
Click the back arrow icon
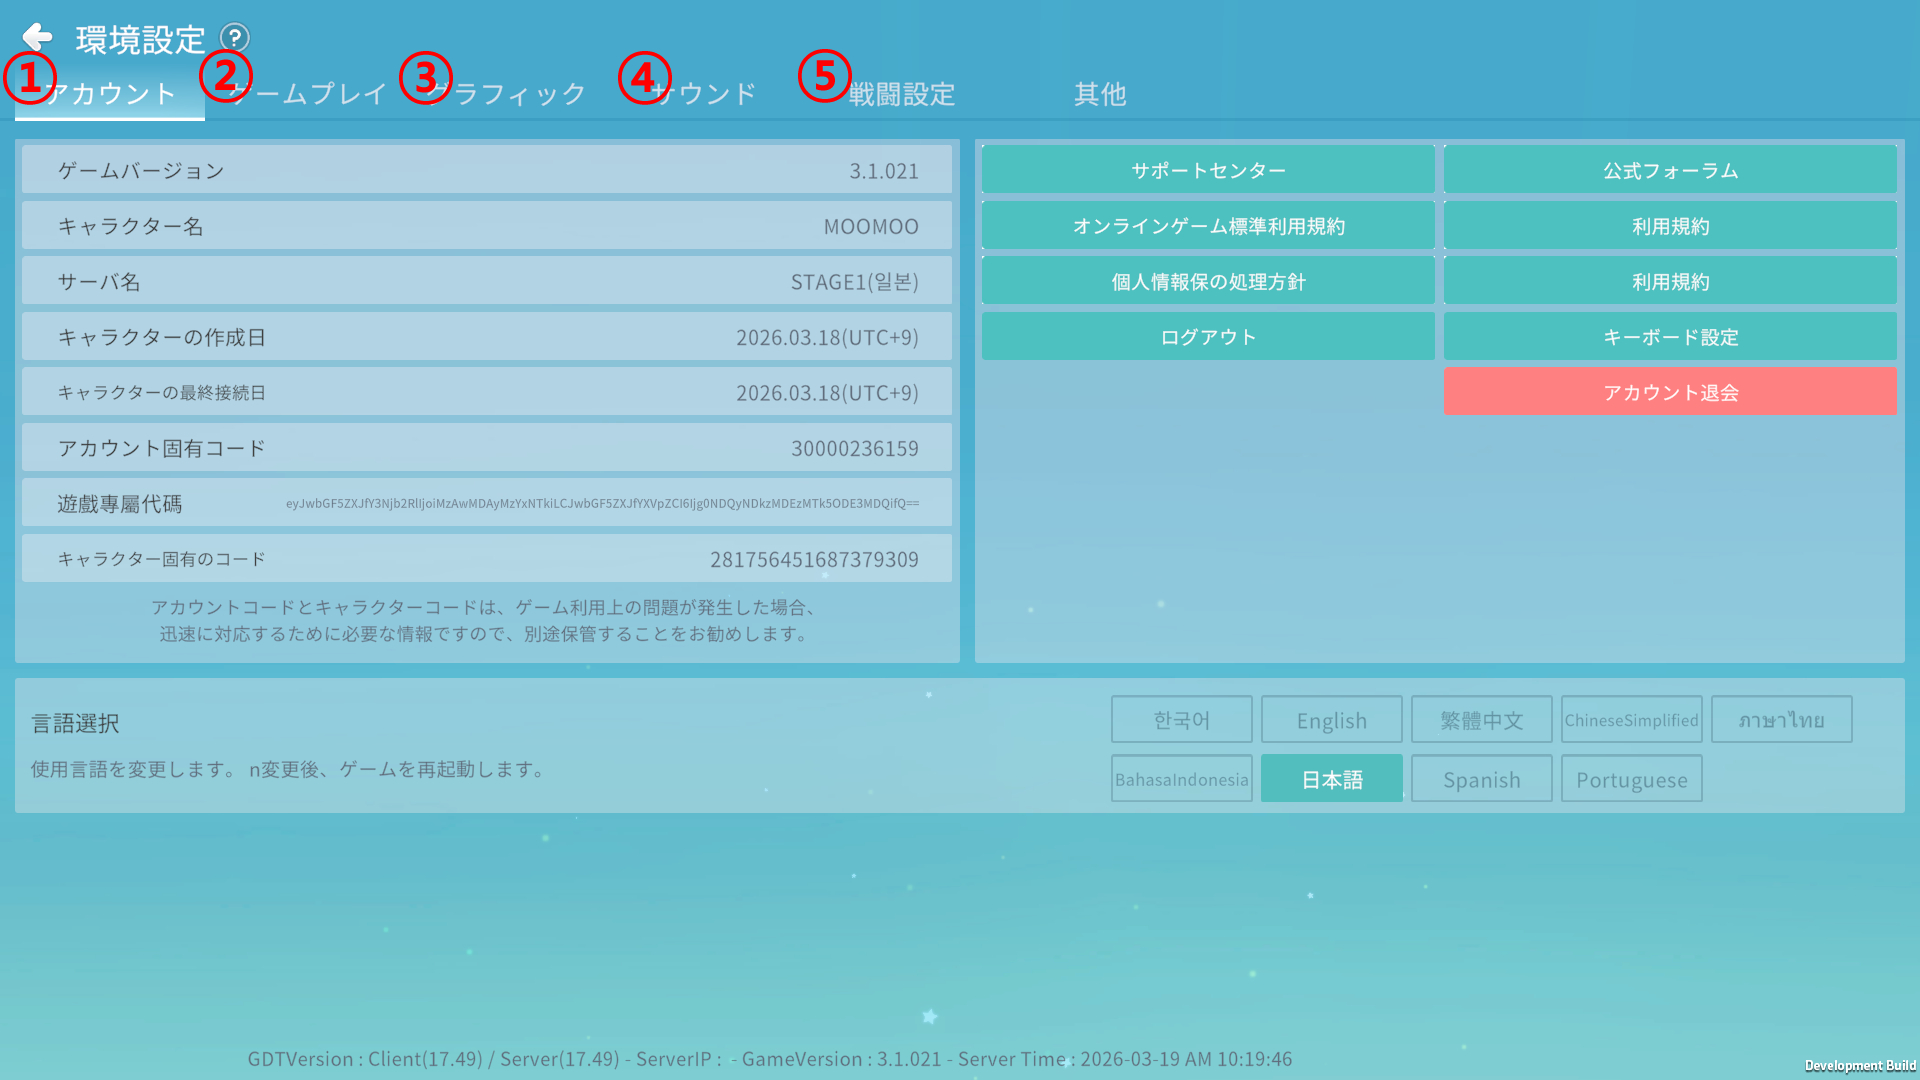(x=37, y=38)
